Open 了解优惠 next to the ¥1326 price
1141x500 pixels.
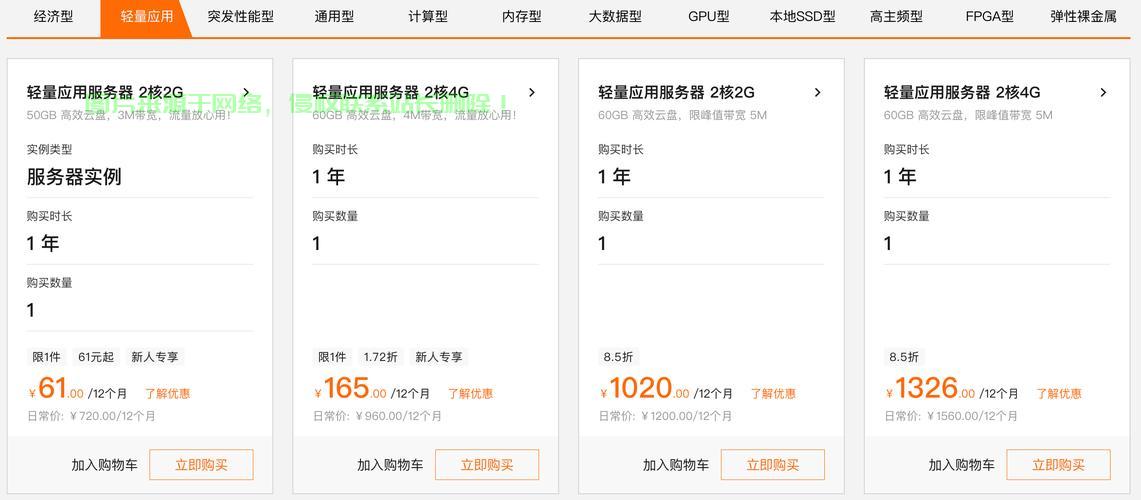tap(1058, 394)
